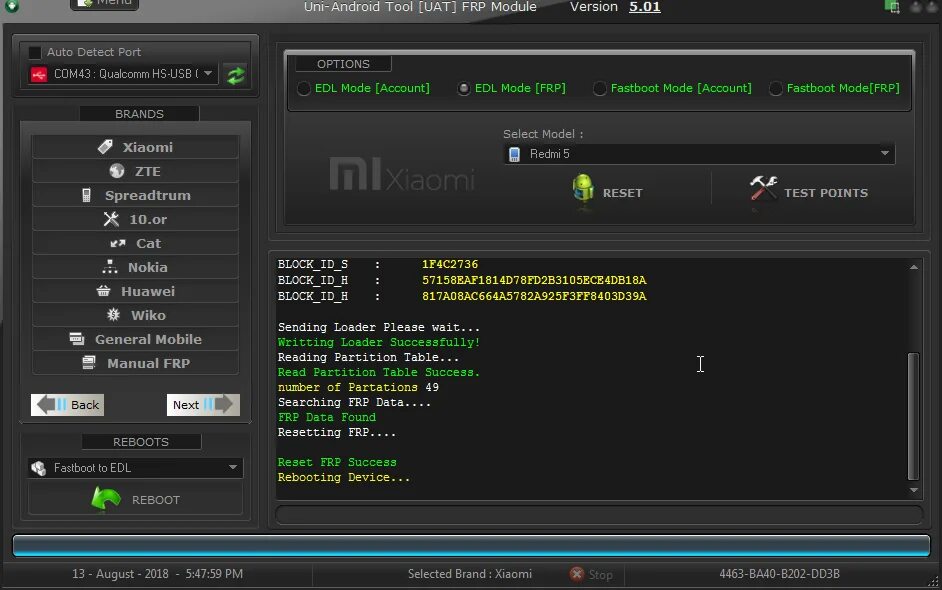Choose the Spreadtrum brand entry
This screenshot has height=590, width=942.
tap(135, 195)
